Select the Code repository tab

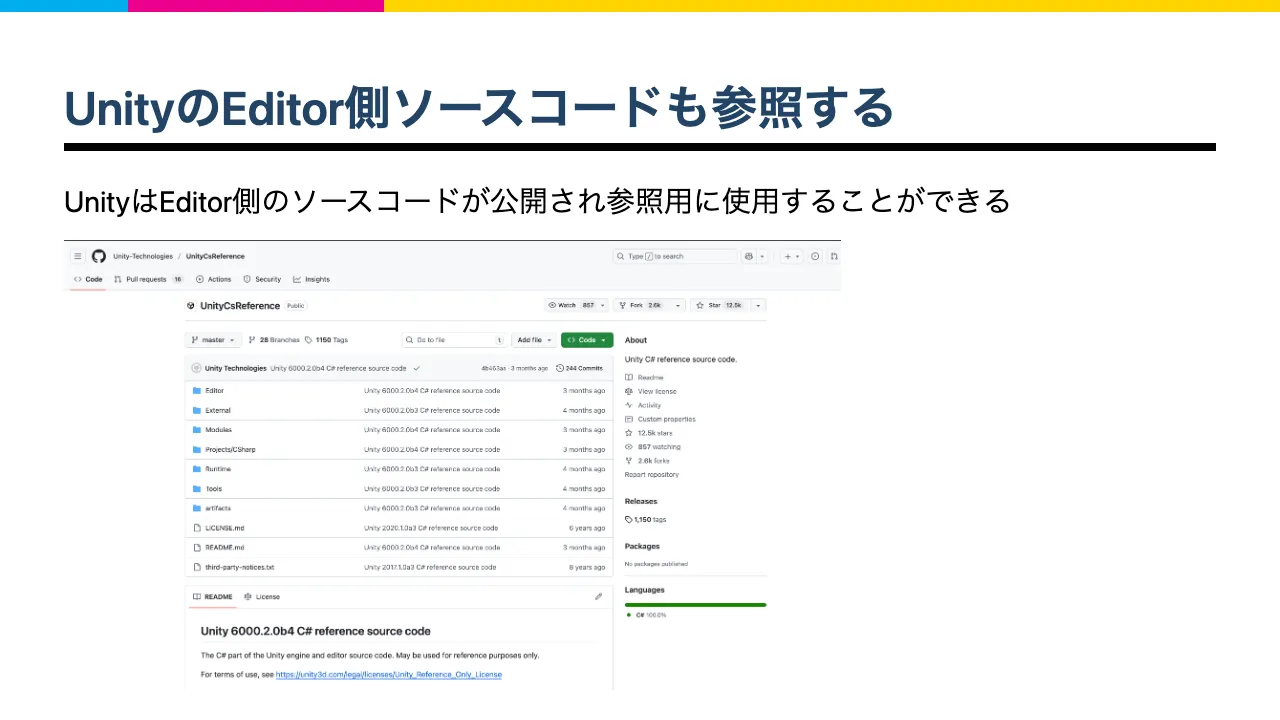(88, 279)
